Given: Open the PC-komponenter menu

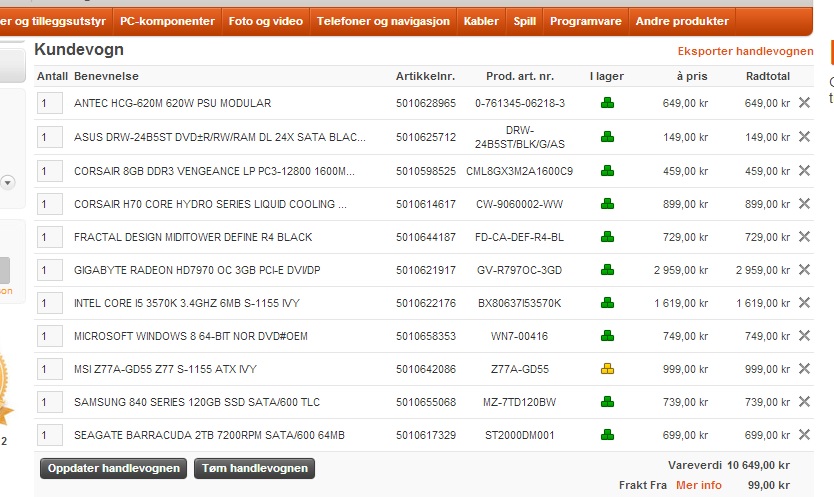Looking at the screenshot, I should click(x=167, y=21).
